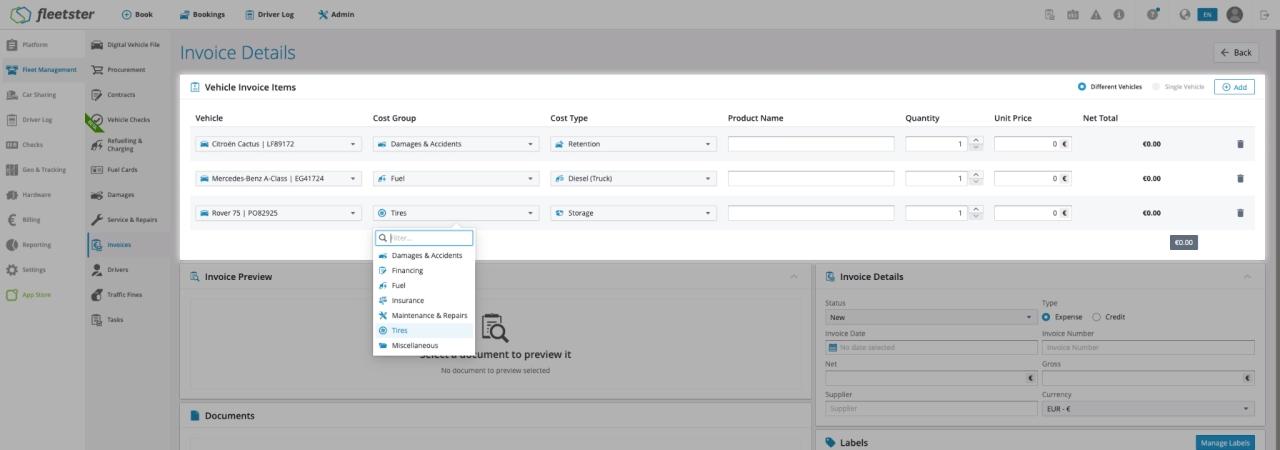Collapse the Invoice Details panel
The width and height of the screenshot is (1280, 450).
[1247, 277]
